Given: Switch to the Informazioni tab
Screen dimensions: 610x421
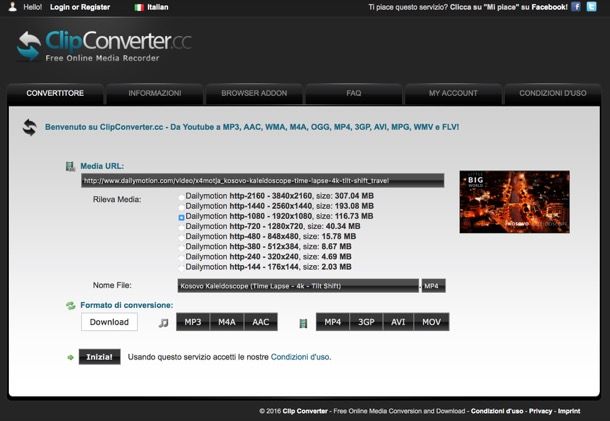Looking at the screenshot, I should click(154, 94).
